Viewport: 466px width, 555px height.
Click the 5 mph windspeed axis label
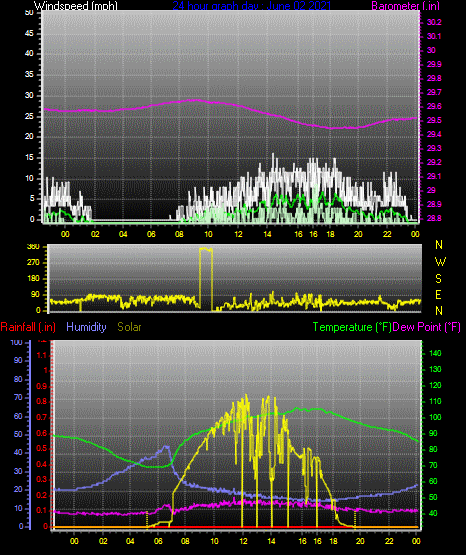32,199
